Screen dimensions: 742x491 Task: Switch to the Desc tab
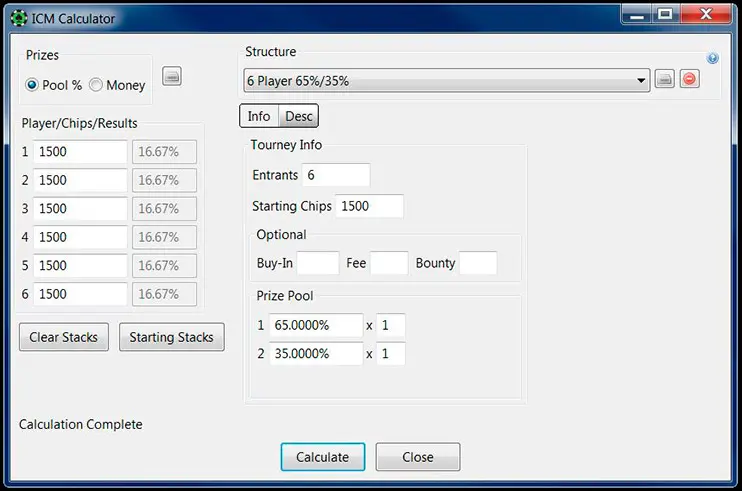click(299, 116)
